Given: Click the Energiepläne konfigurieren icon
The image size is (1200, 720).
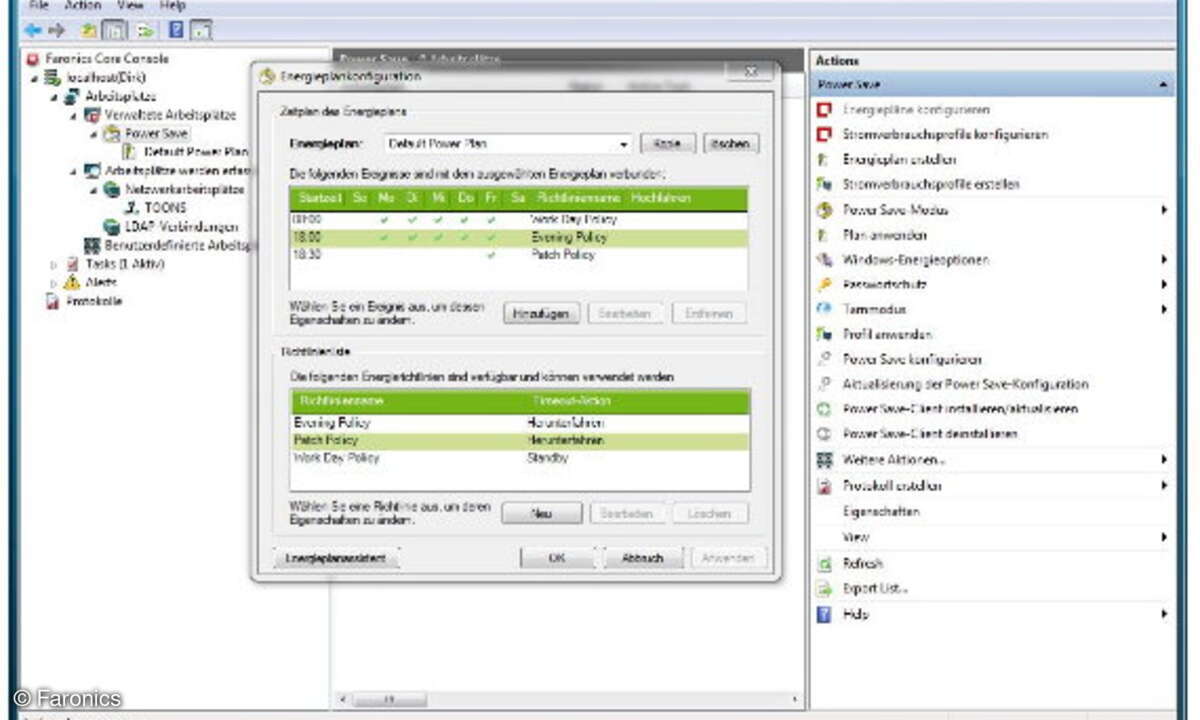Looking at the screenshot, I should 825,109.
